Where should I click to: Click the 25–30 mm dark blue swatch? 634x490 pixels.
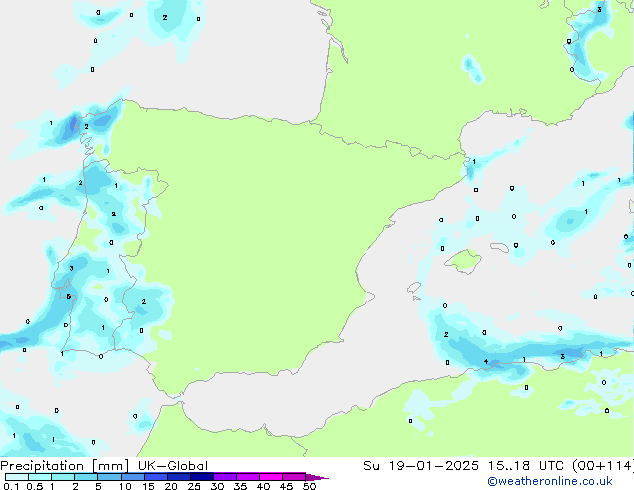click(x=202, y=477)
